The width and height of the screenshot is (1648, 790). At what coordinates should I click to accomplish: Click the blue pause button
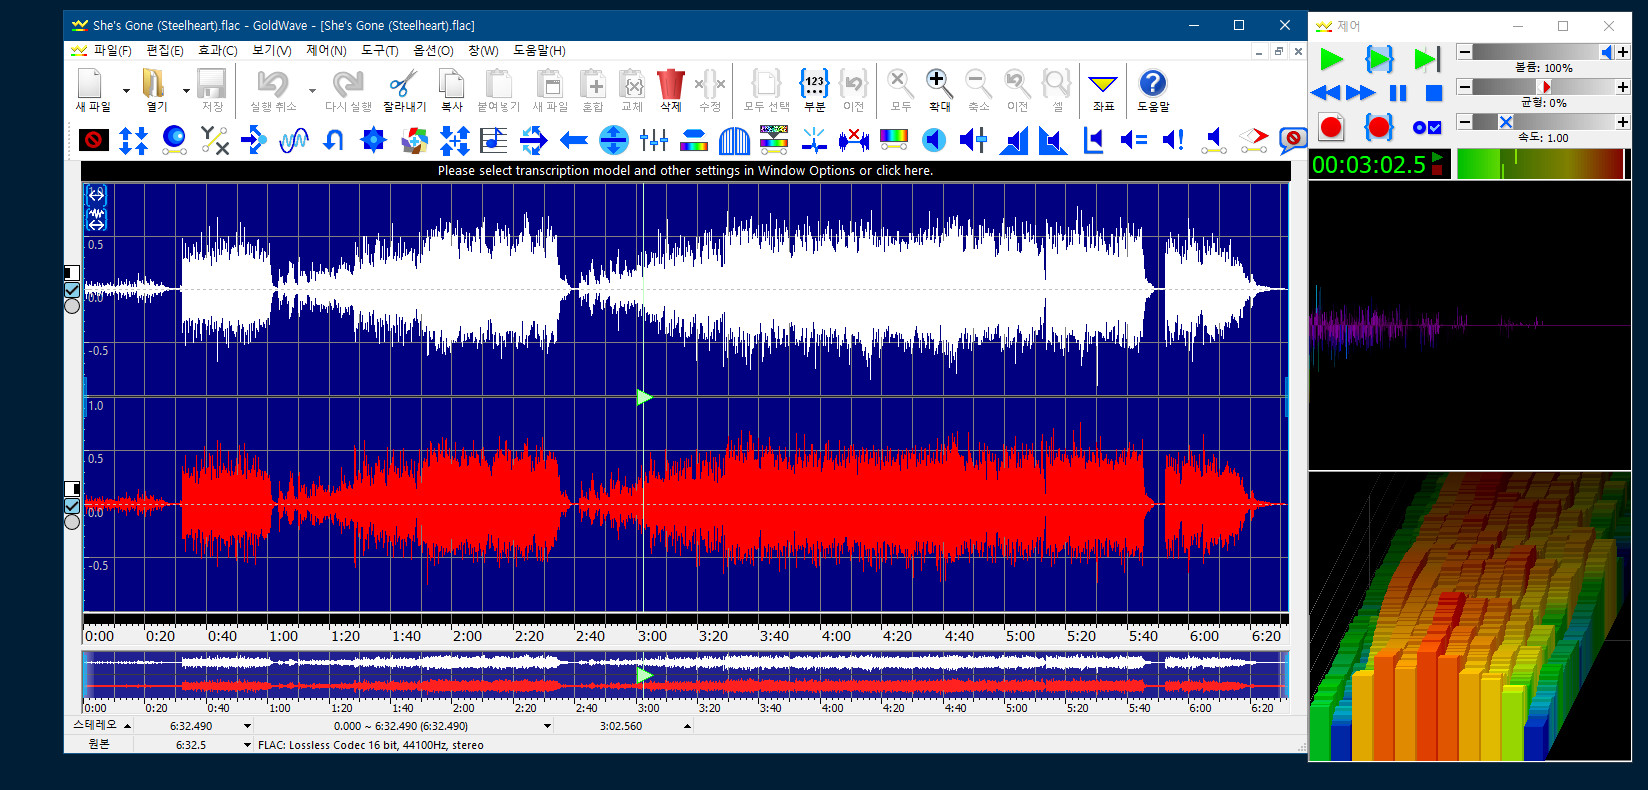1398,93
